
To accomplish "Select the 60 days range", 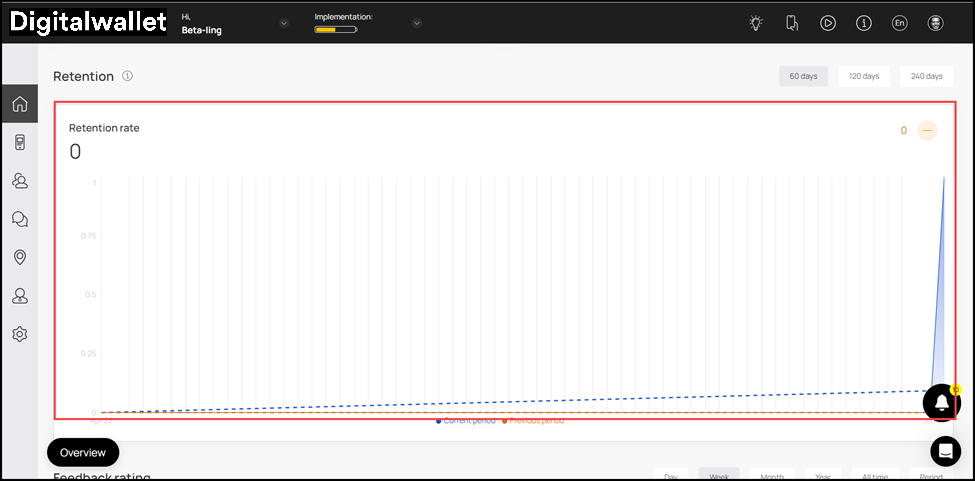I will (803, 76).
